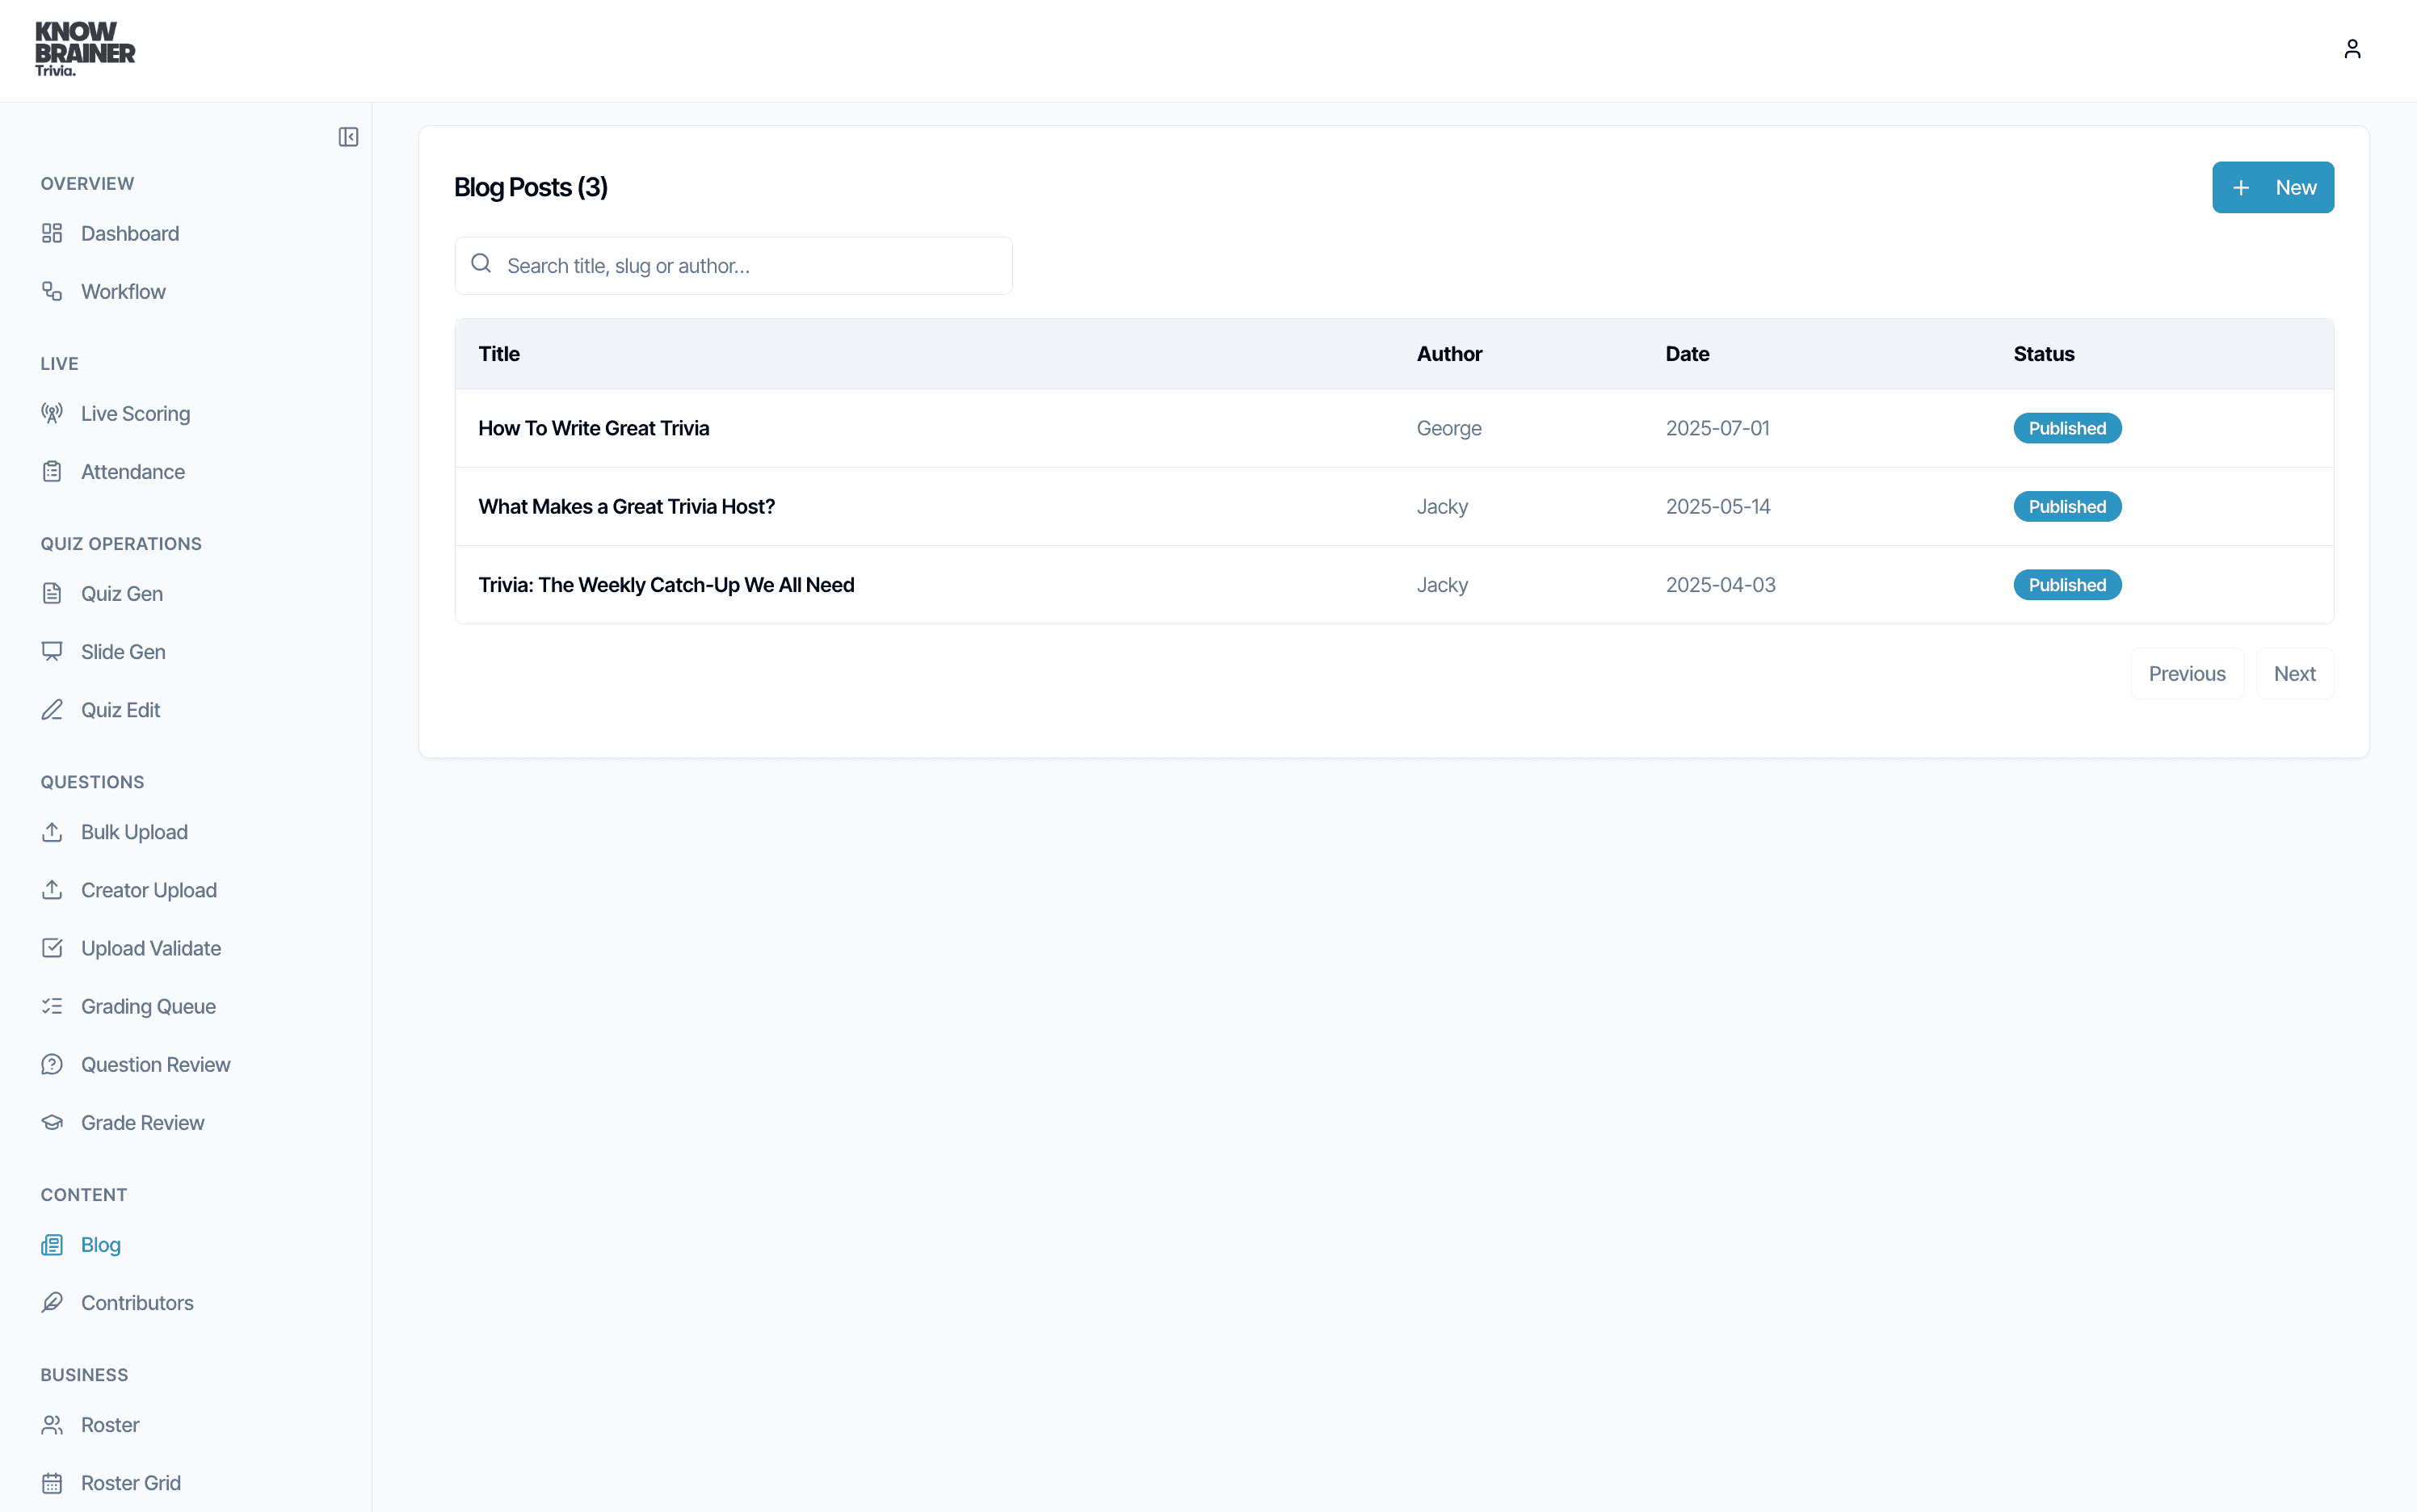Viewport: 2417px width, 1512px height.
Task: Open Grade Review page
Action: tap(142, 1122)
